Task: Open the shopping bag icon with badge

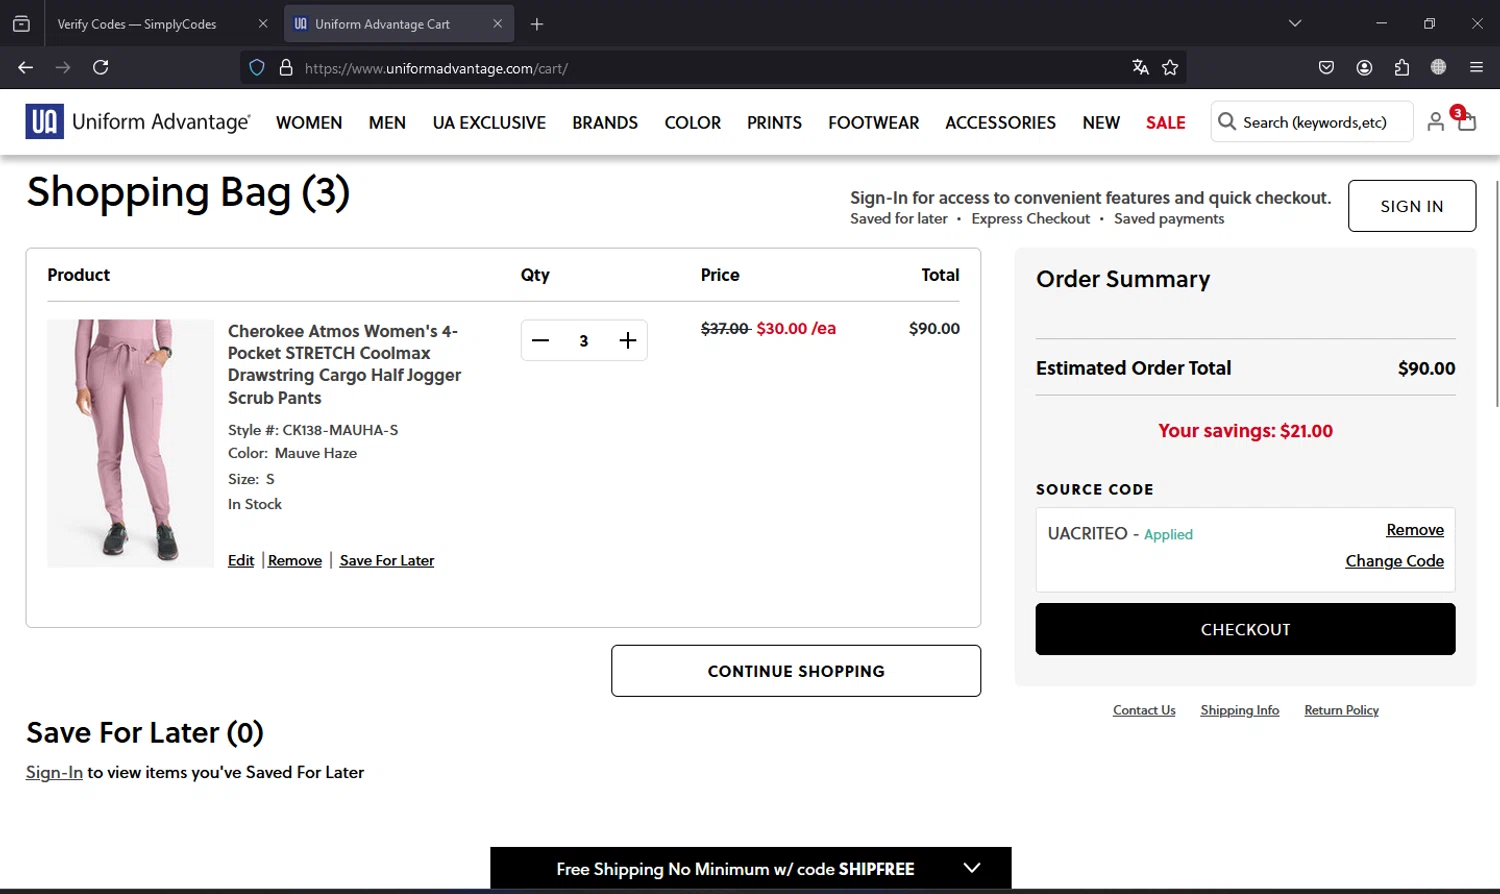Action: tap(1466, 120)
